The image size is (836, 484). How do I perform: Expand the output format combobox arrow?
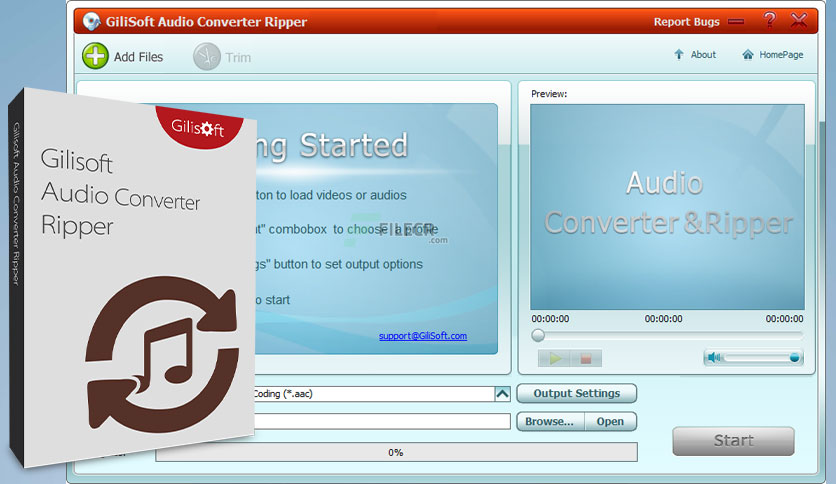click(x=502, y=394)
